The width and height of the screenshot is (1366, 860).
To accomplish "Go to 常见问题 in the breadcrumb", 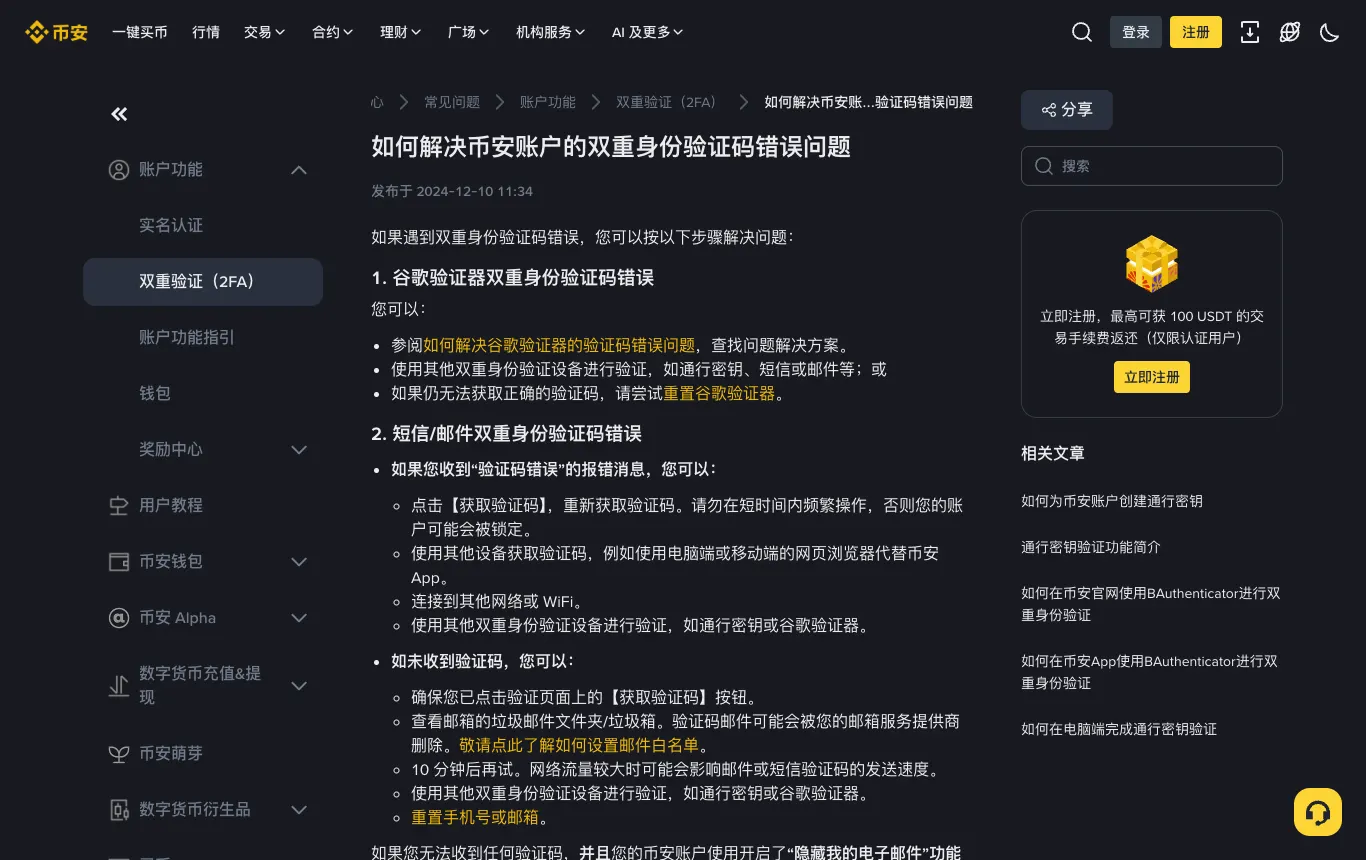I will 452,102.
